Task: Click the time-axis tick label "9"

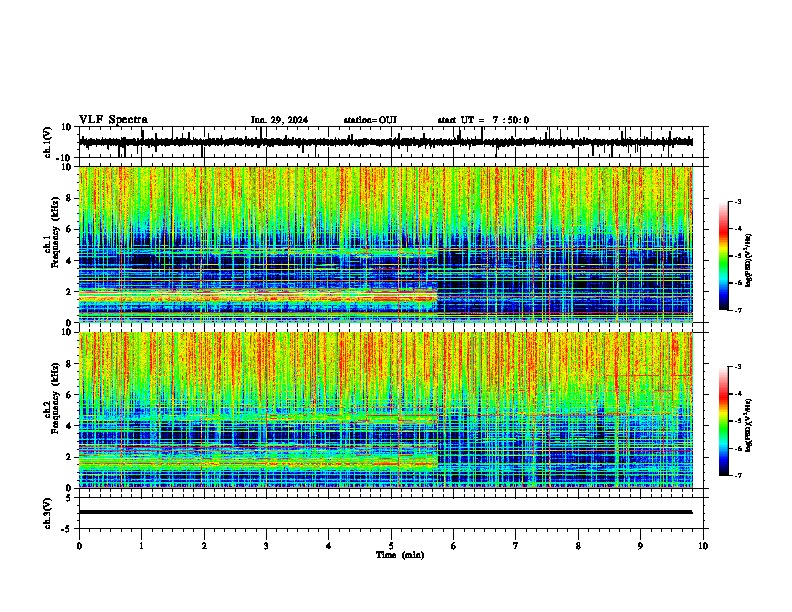Action: (x=640, y=546)
